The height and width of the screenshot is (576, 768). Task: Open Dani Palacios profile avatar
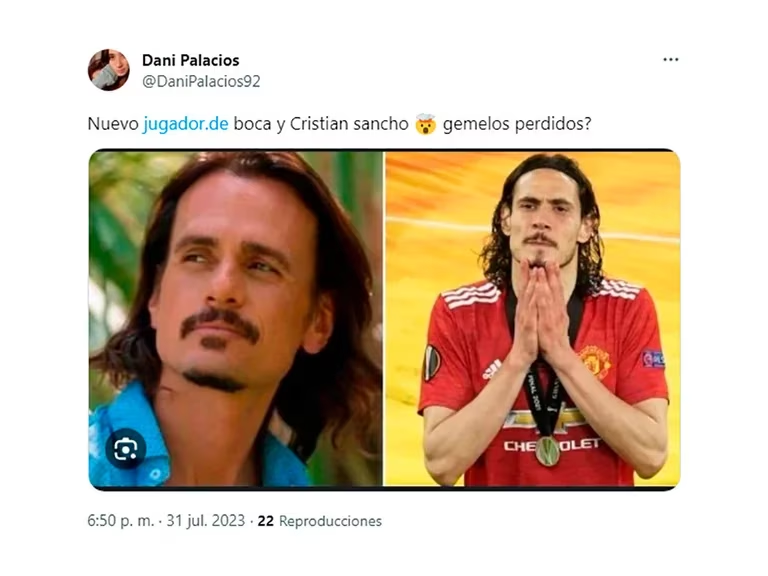109,70
